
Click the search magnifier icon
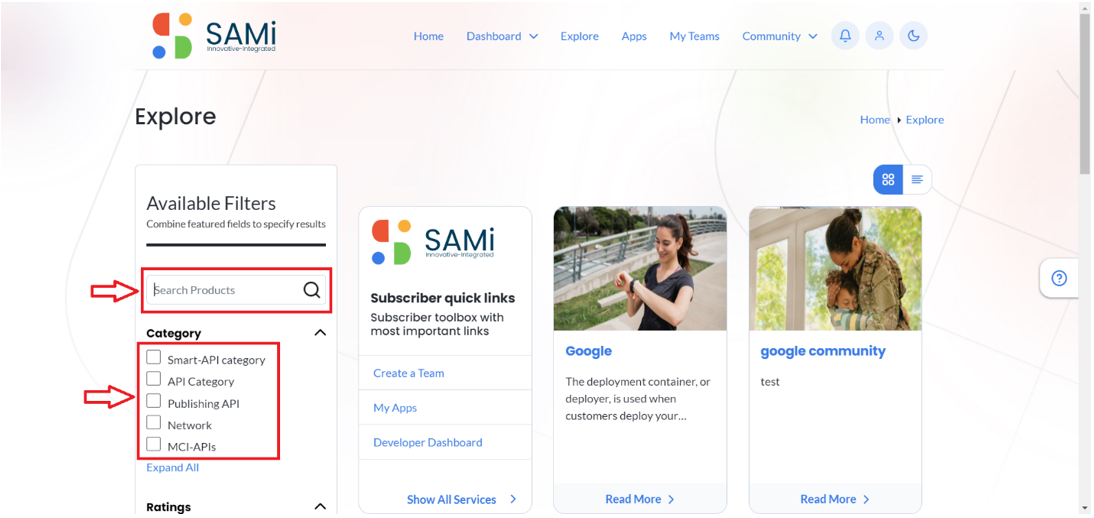[311, 290]
